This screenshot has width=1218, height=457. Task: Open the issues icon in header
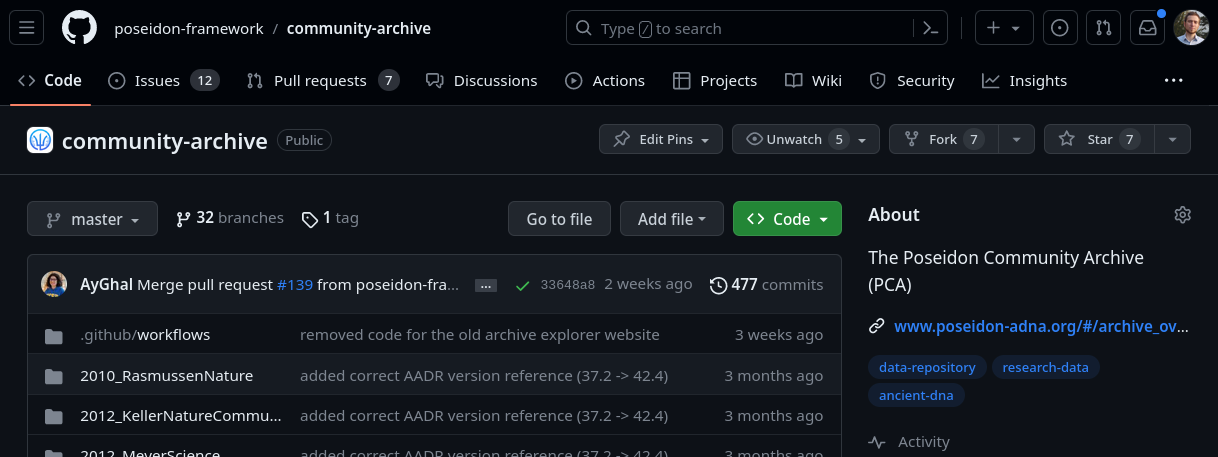coord(1060,28)
